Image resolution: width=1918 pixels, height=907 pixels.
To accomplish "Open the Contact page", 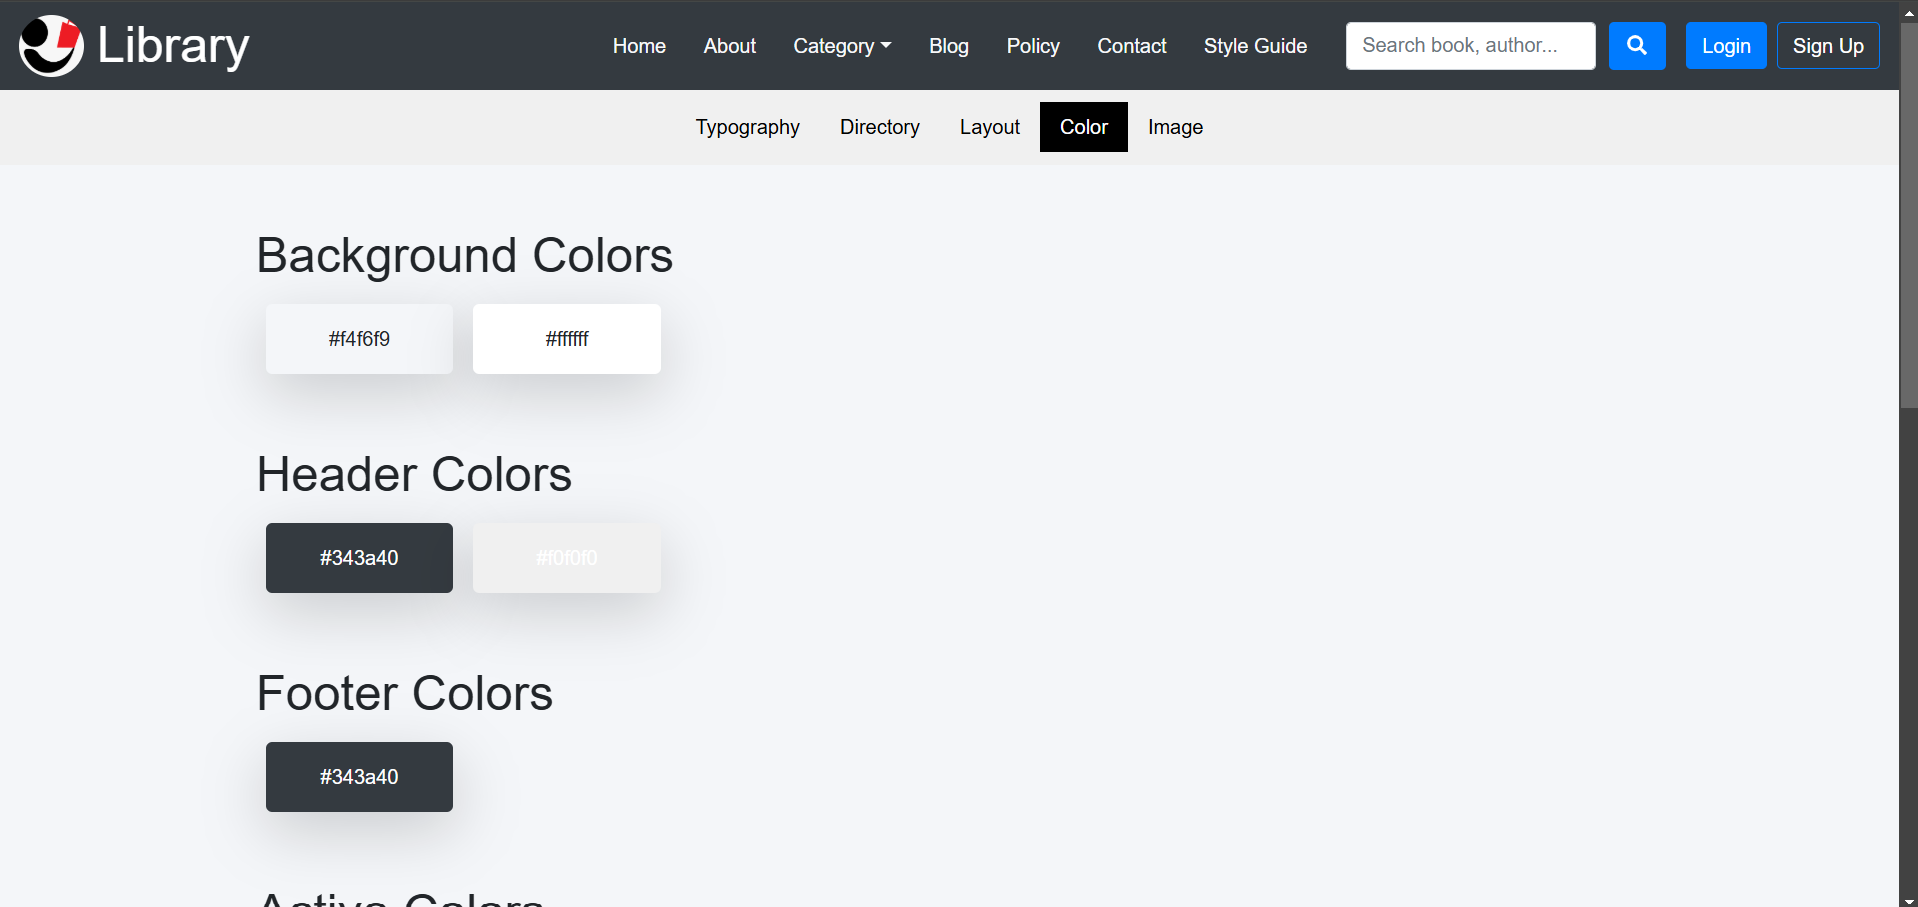I will click(1131, 46).
